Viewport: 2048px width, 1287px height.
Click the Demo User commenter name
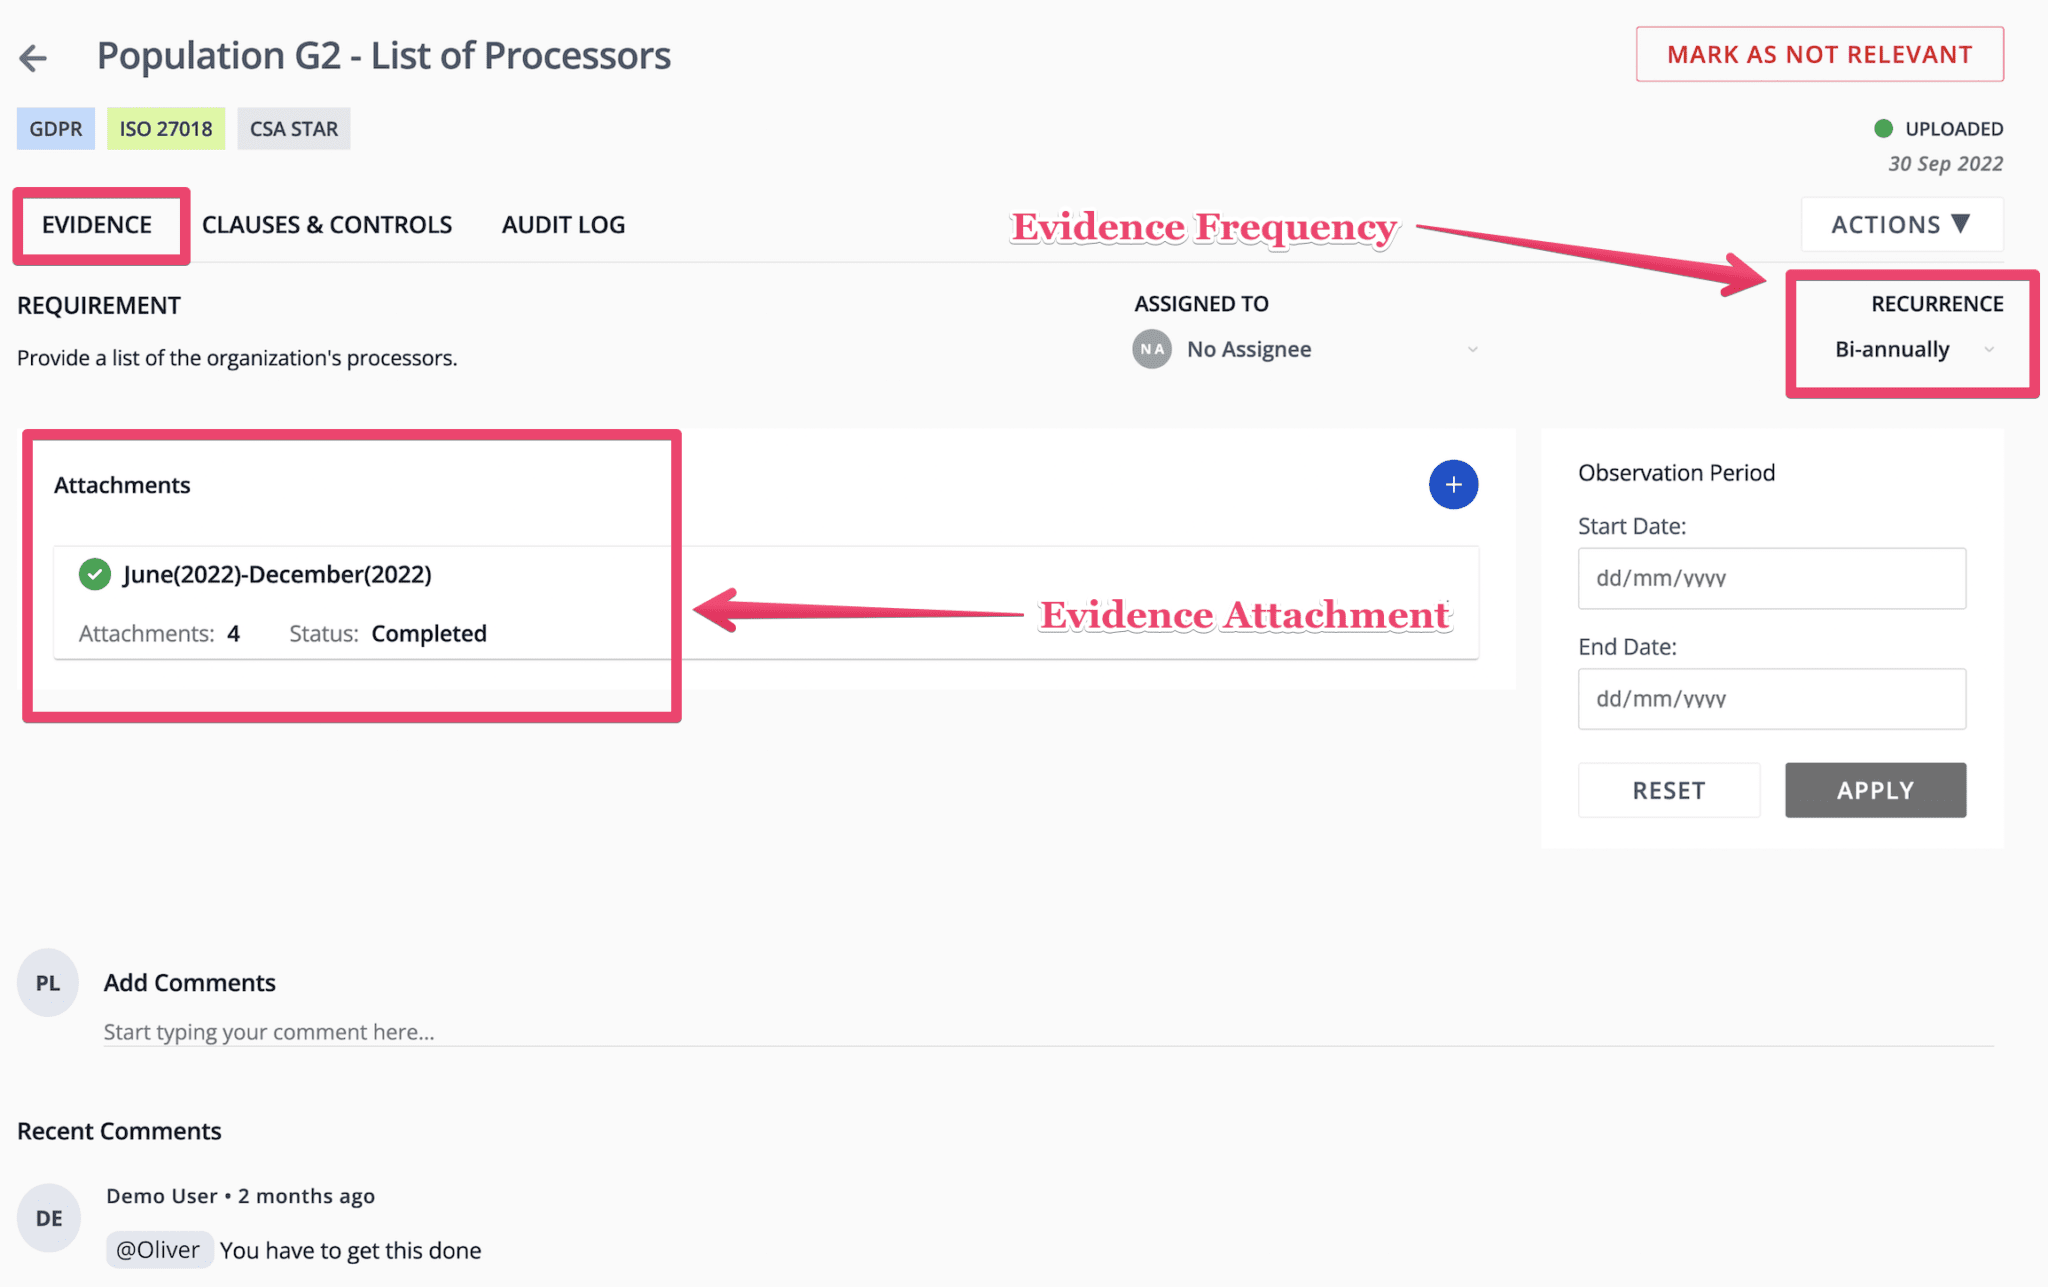tap(162, 1196)
